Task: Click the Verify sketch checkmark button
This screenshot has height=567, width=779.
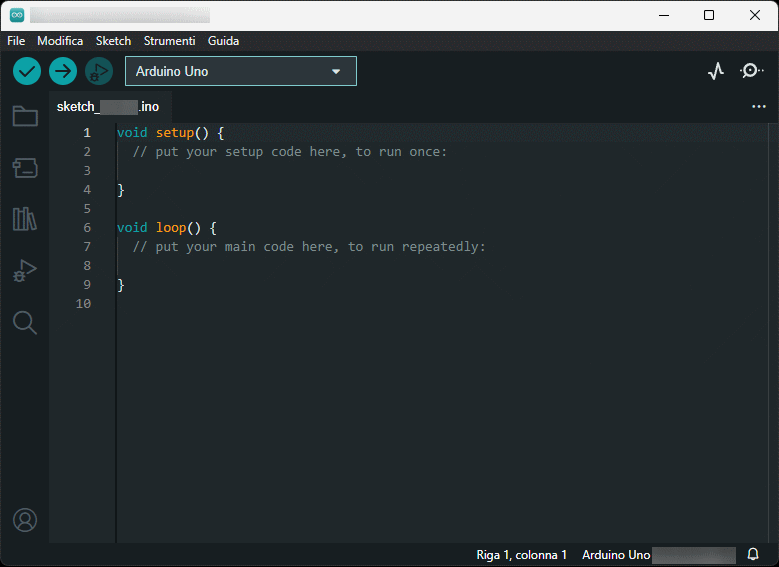Action: (x=27, y=71)
